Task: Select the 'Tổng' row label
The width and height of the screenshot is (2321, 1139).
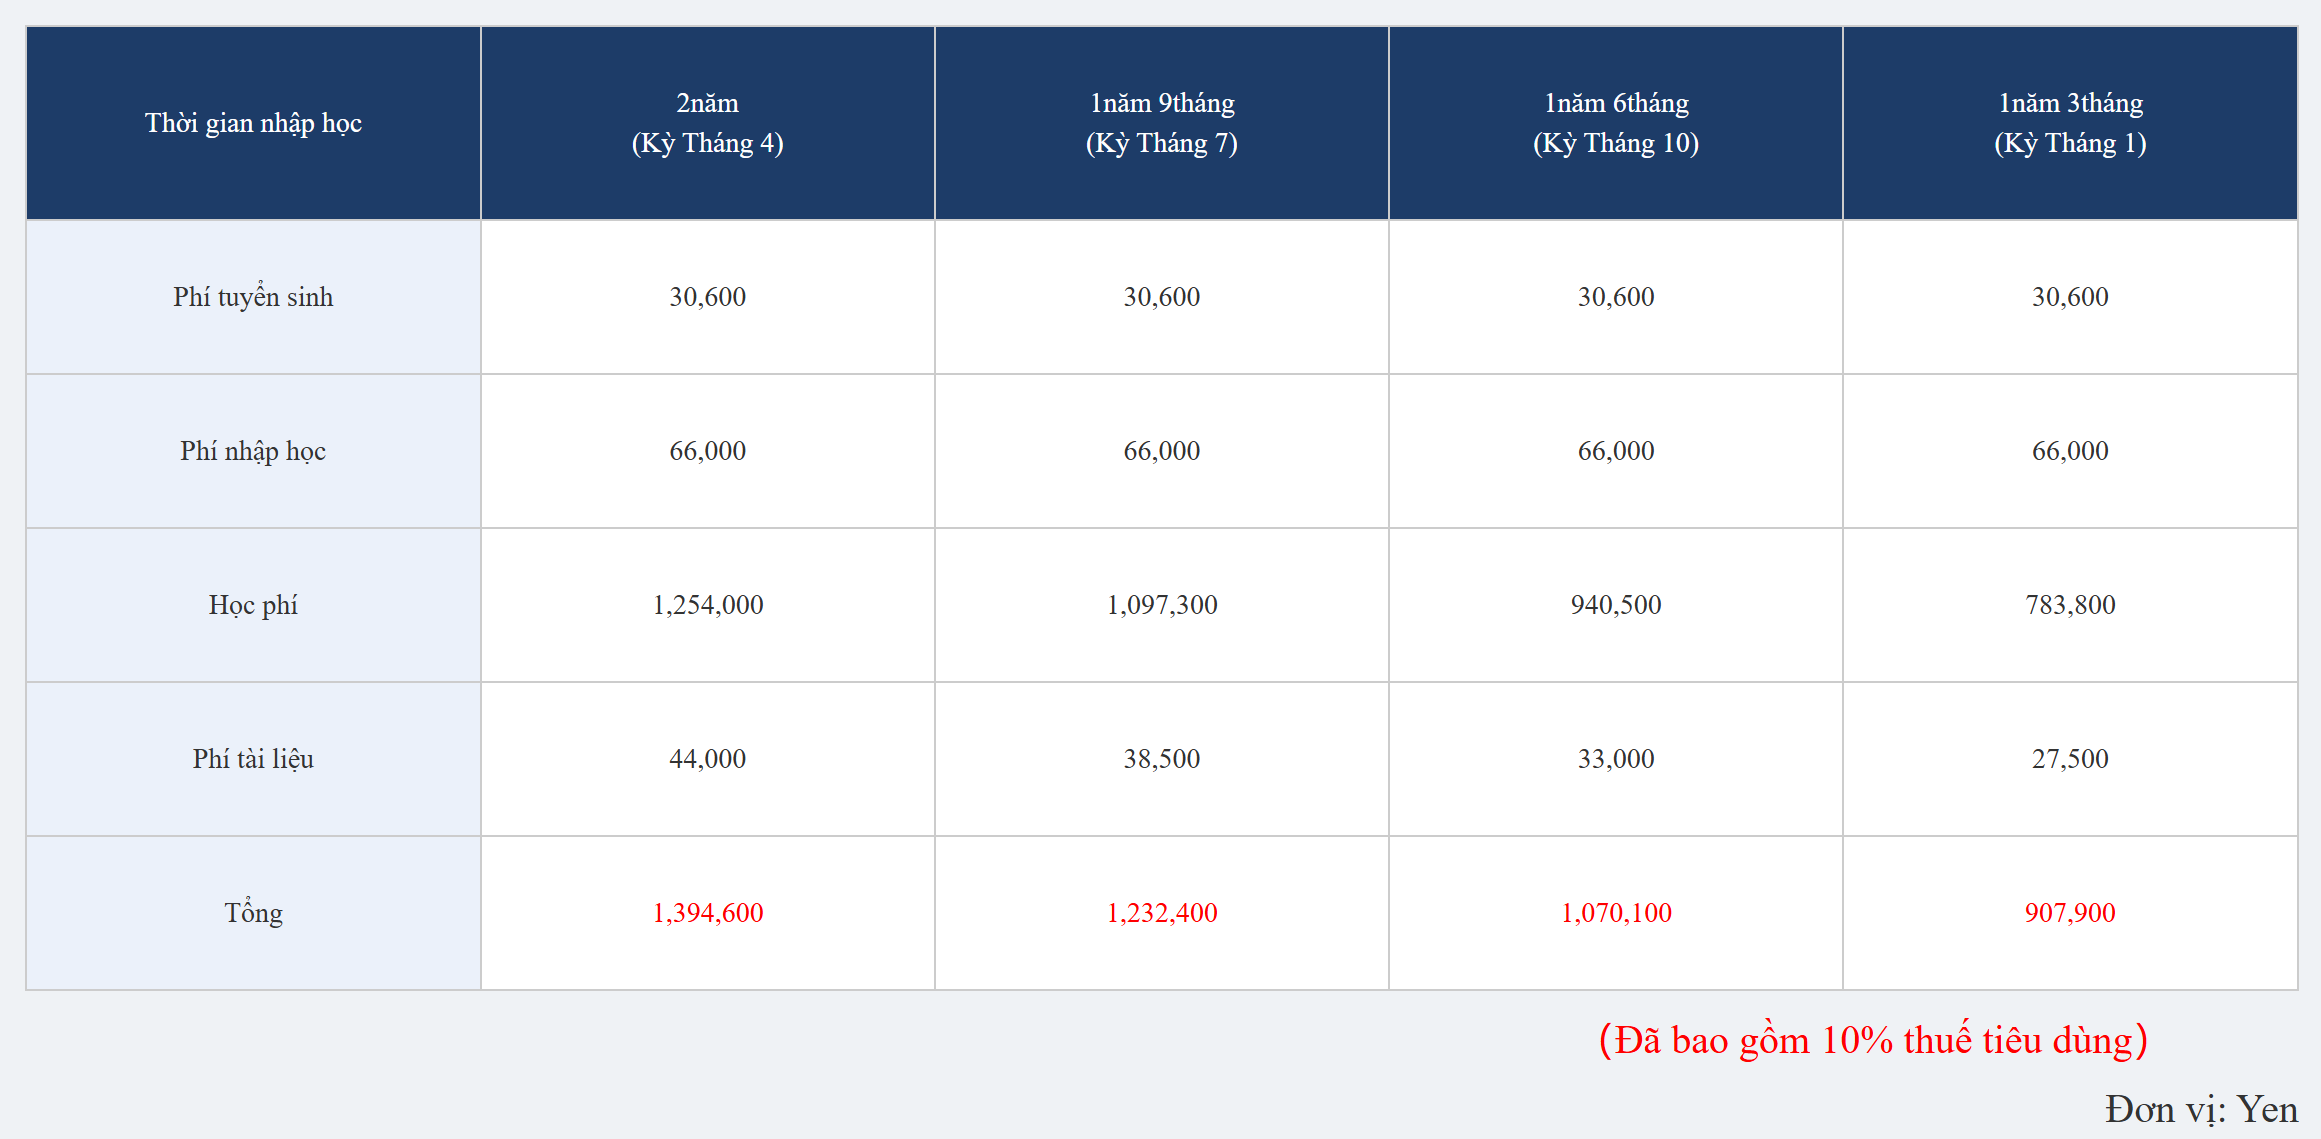Action: point(253,913)
